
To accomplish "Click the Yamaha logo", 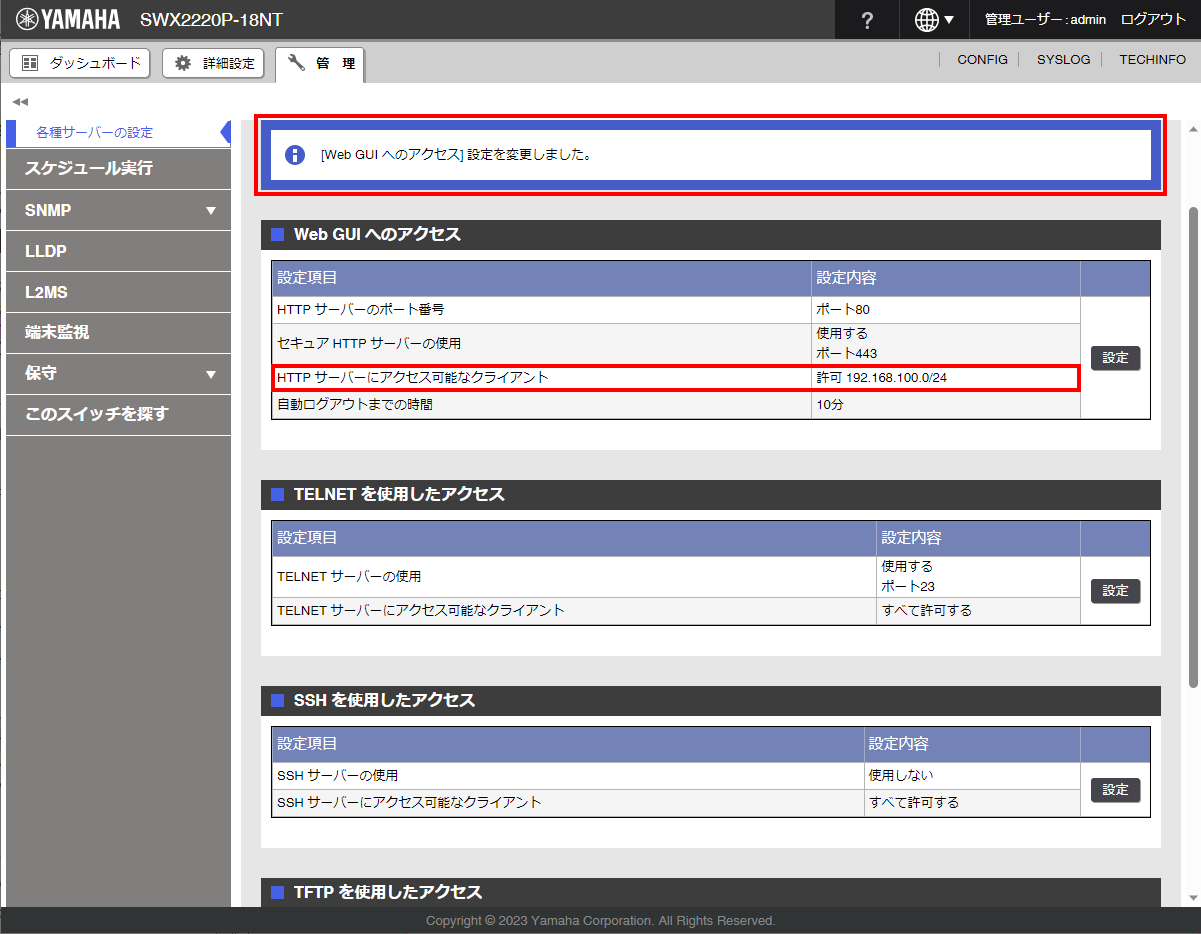I will pyautogui.click(x=68, y=20).
